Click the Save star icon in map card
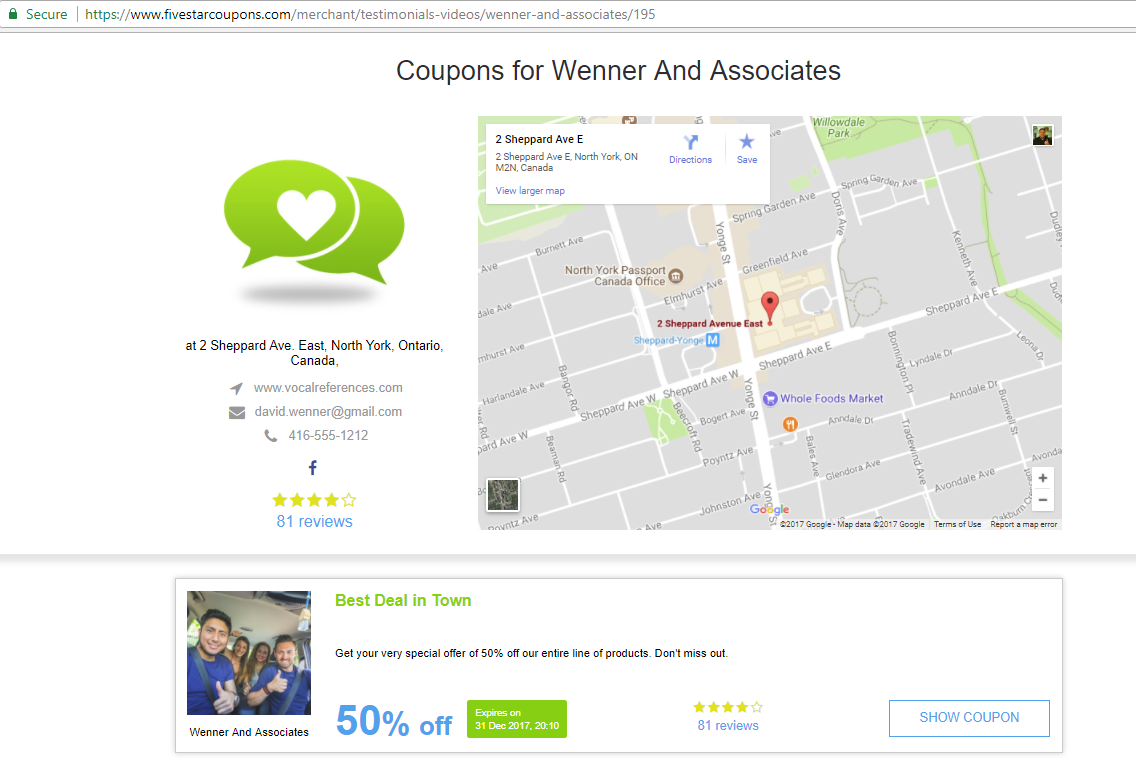 point(747,141)
